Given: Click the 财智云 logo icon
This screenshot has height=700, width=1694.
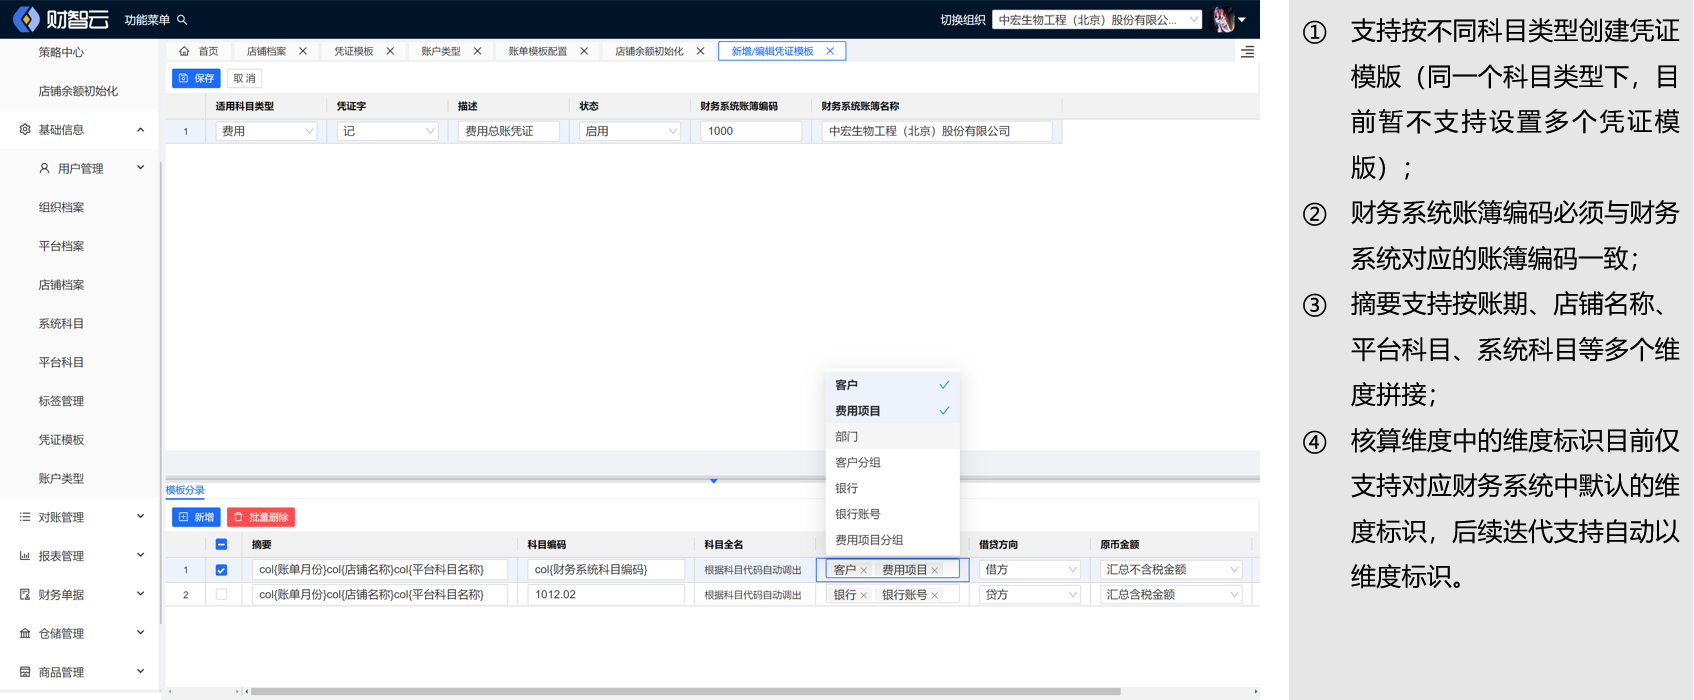Looking at the screenshot, I should pyautogui.click(x=27, y=19).
